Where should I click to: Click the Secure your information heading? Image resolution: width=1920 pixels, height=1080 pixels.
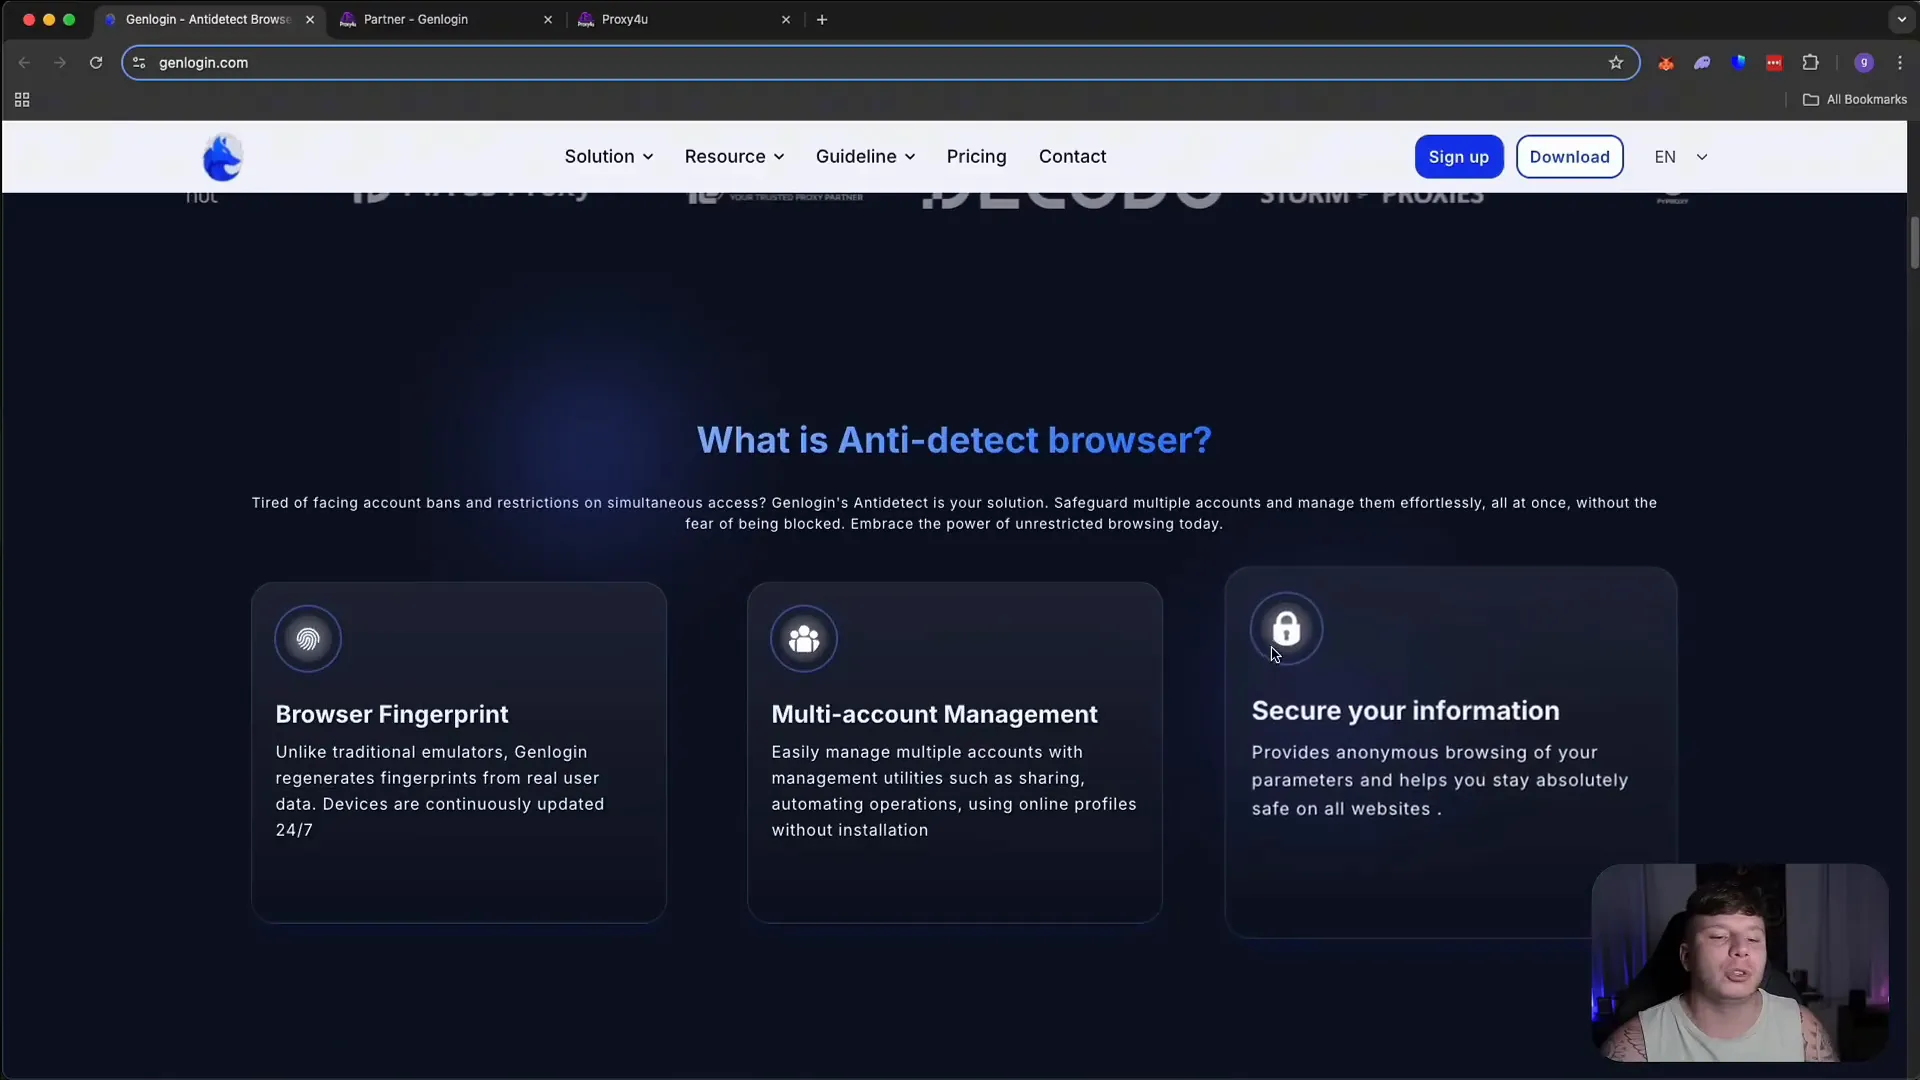coord(1405,711)
